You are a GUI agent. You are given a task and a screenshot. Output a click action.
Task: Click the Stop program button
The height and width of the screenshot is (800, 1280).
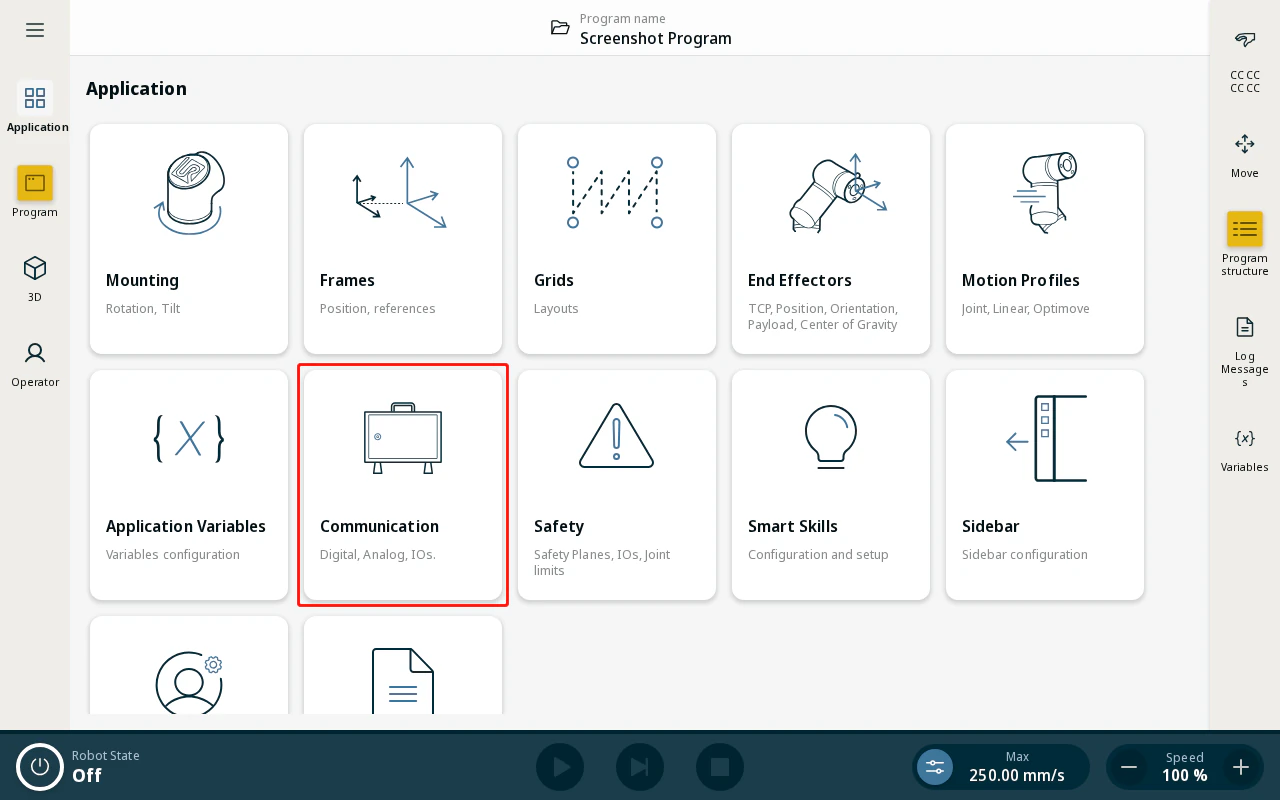[720, 767]
